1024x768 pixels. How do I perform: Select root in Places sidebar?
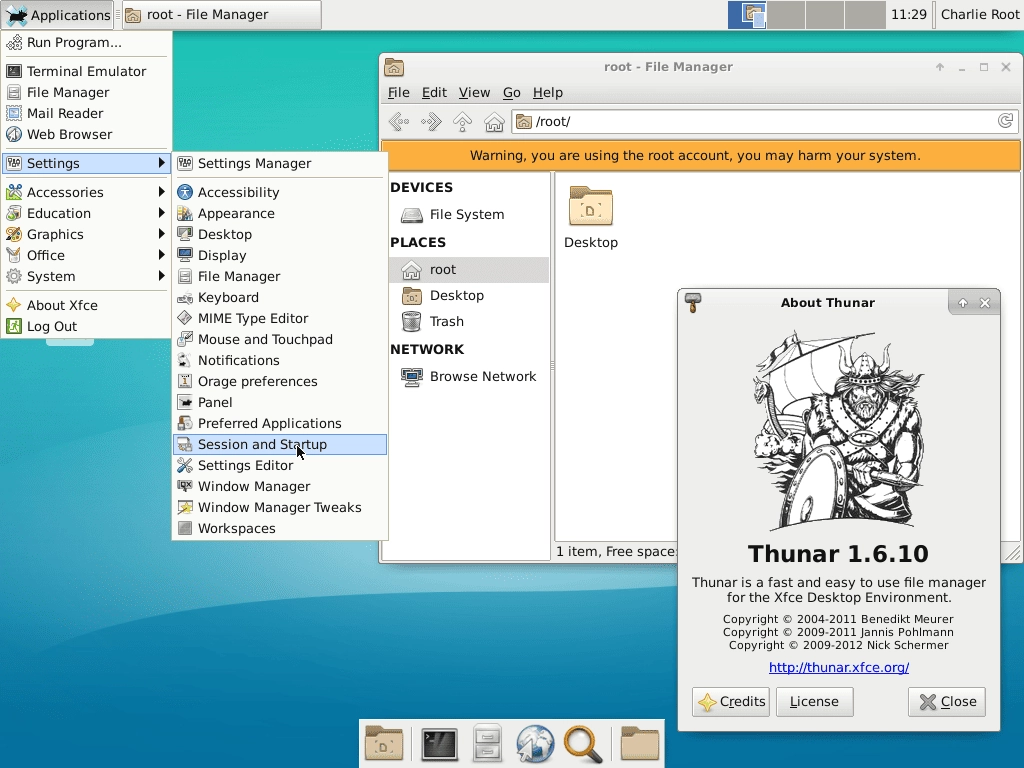(x=468, y=270)
